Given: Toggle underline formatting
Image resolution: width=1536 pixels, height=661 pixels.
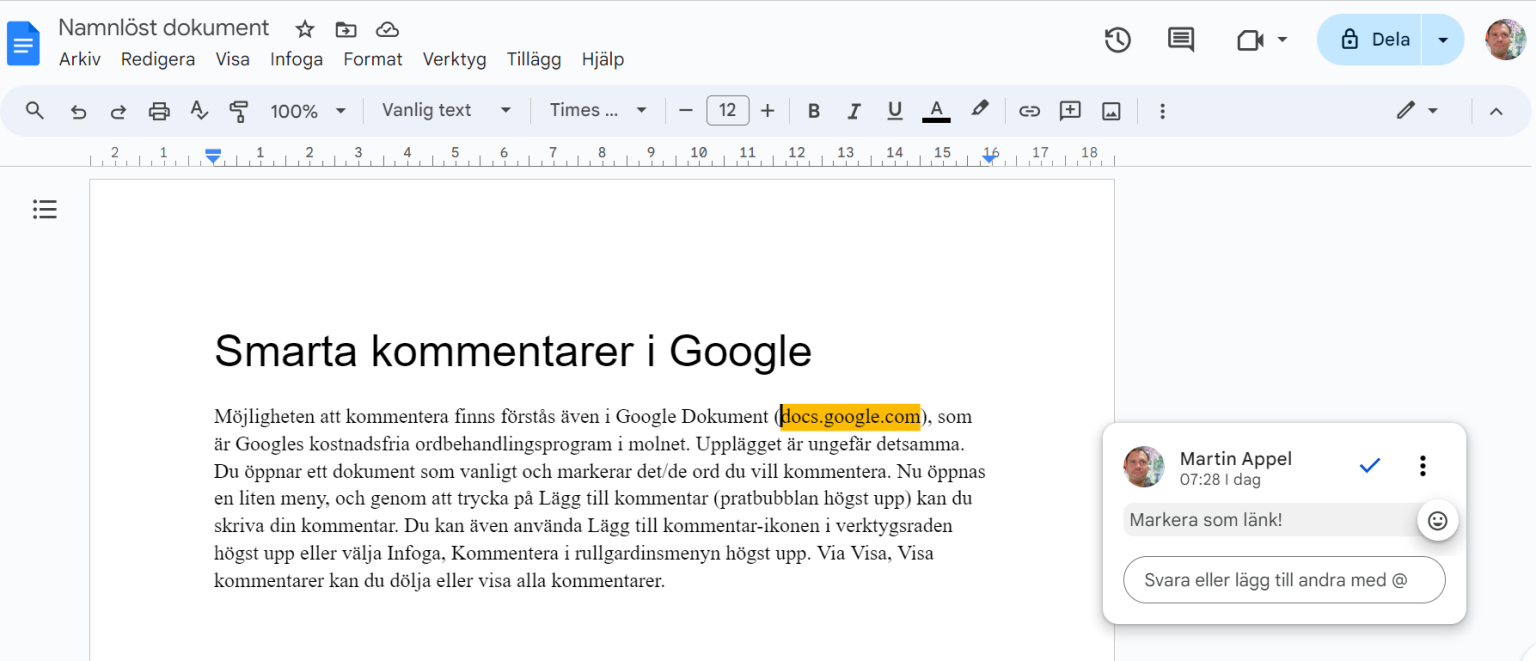Looking at the screenshot, I should point(894,110).
